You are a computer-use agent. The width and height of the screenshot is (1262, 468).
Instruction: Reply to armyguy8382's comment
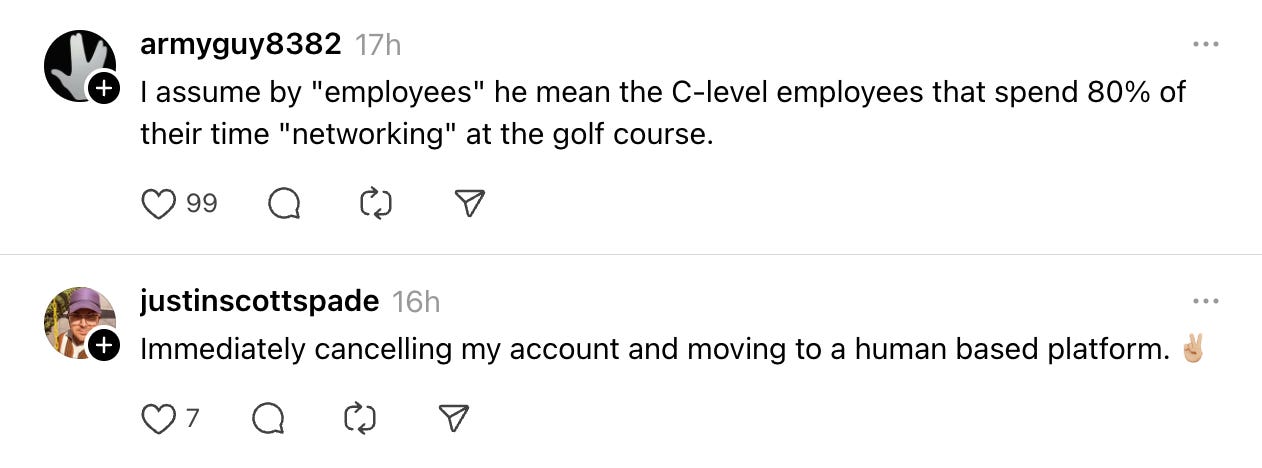click(x=284, y=204)
